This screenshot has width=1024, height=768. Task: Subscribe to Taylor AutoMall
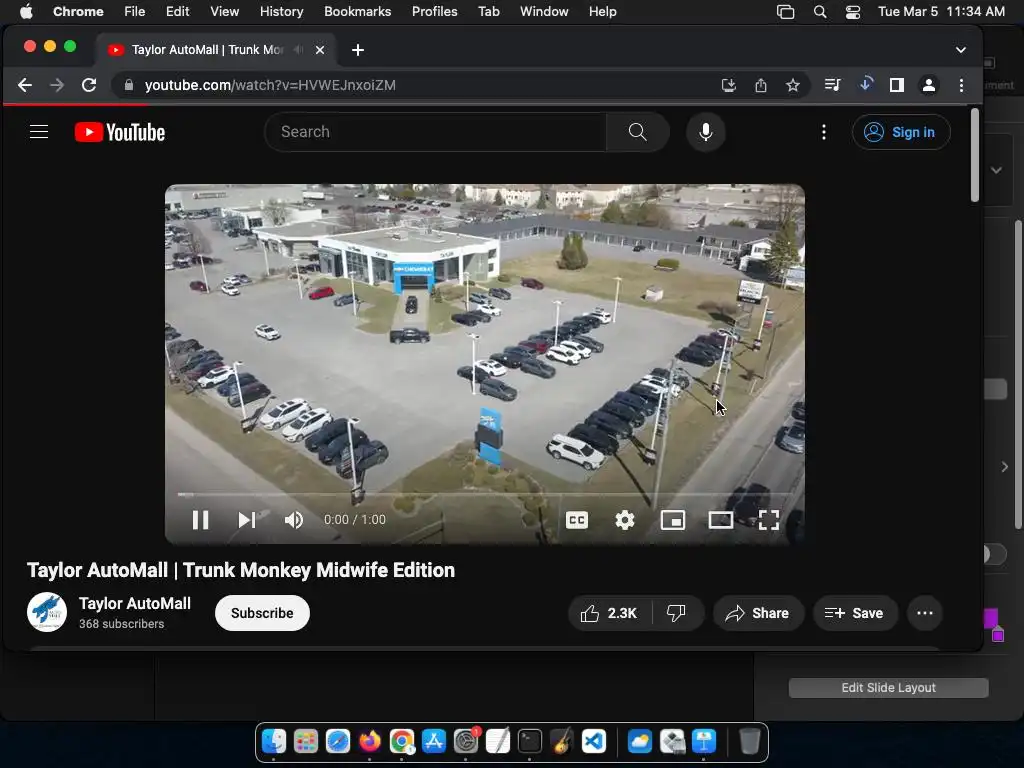coord(262,613)
